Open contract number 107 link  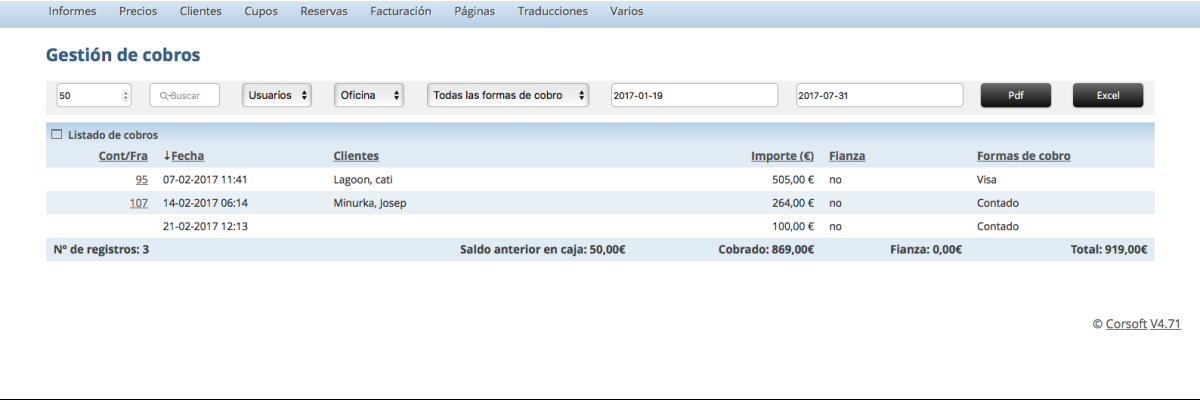pyautogui.click(x=139, y=203)
